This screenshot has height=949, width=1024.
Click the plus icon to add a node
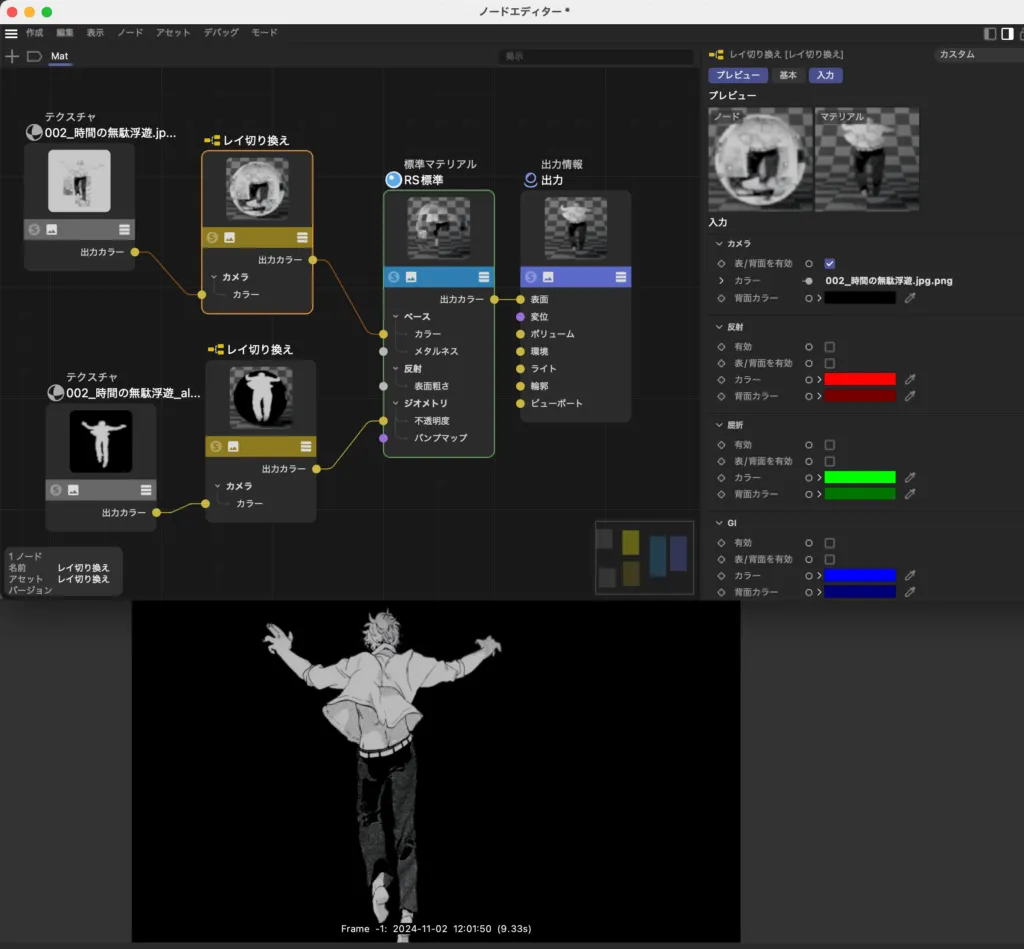pos(12,56)
